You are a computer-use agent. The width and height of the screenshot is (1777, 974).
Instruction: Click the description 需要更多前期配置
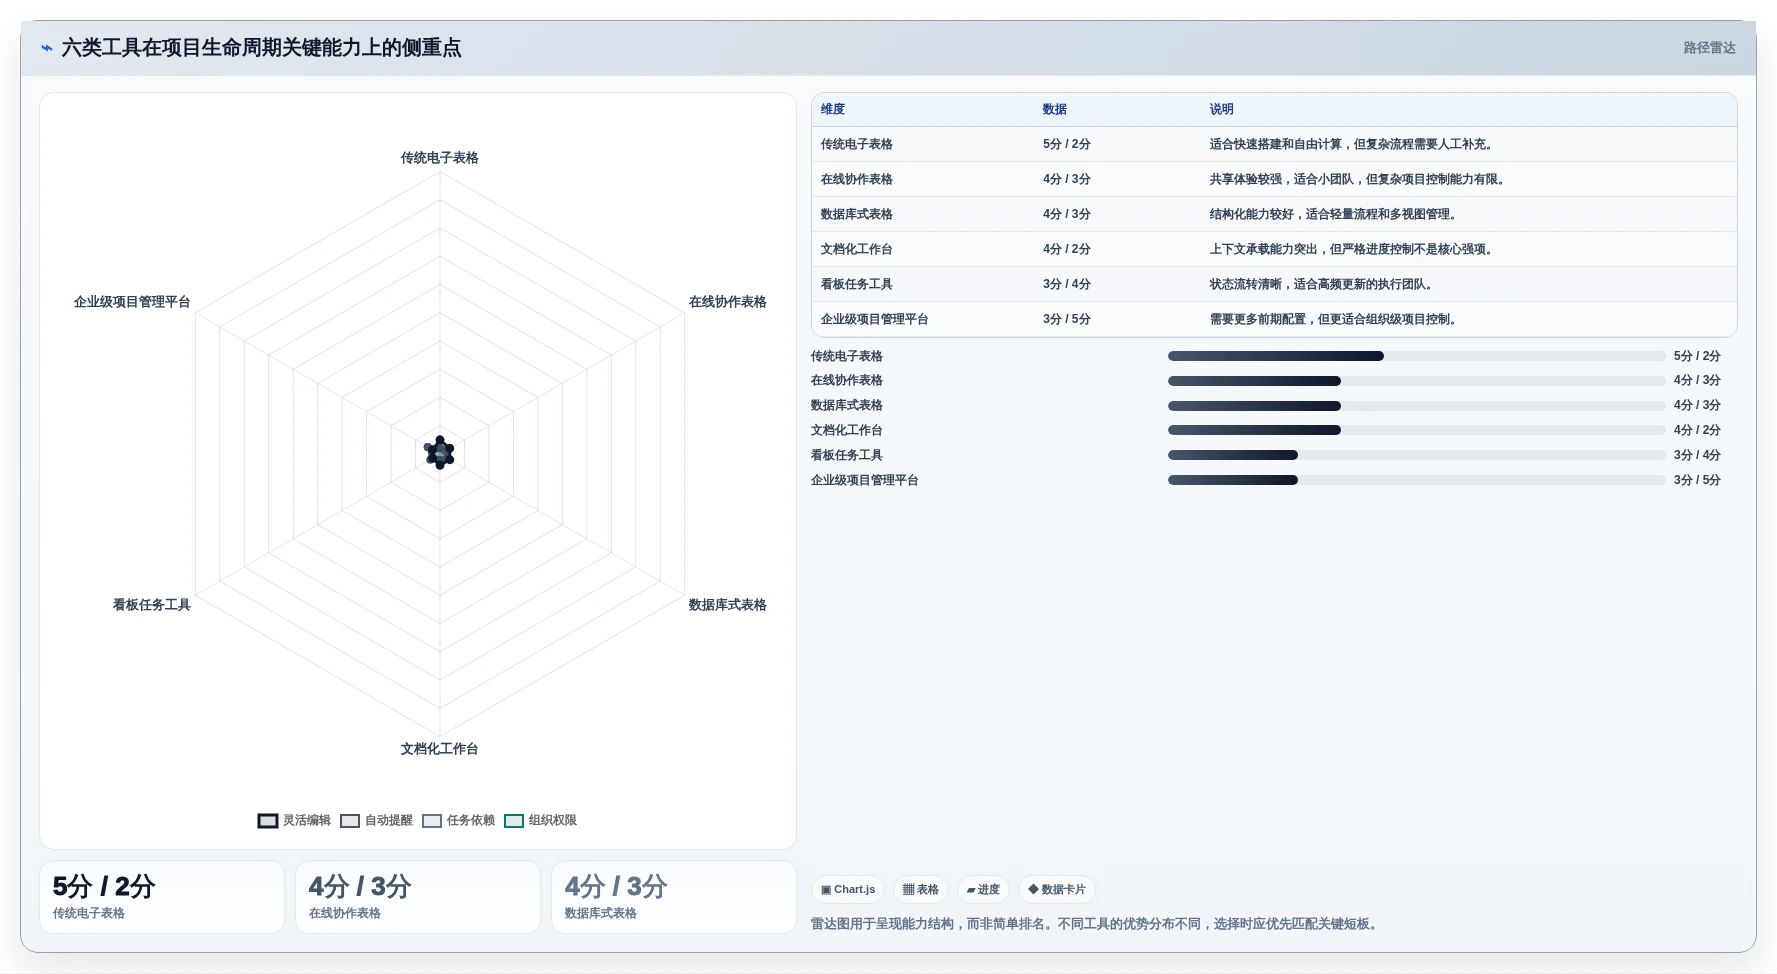(x=1334, y=320)
